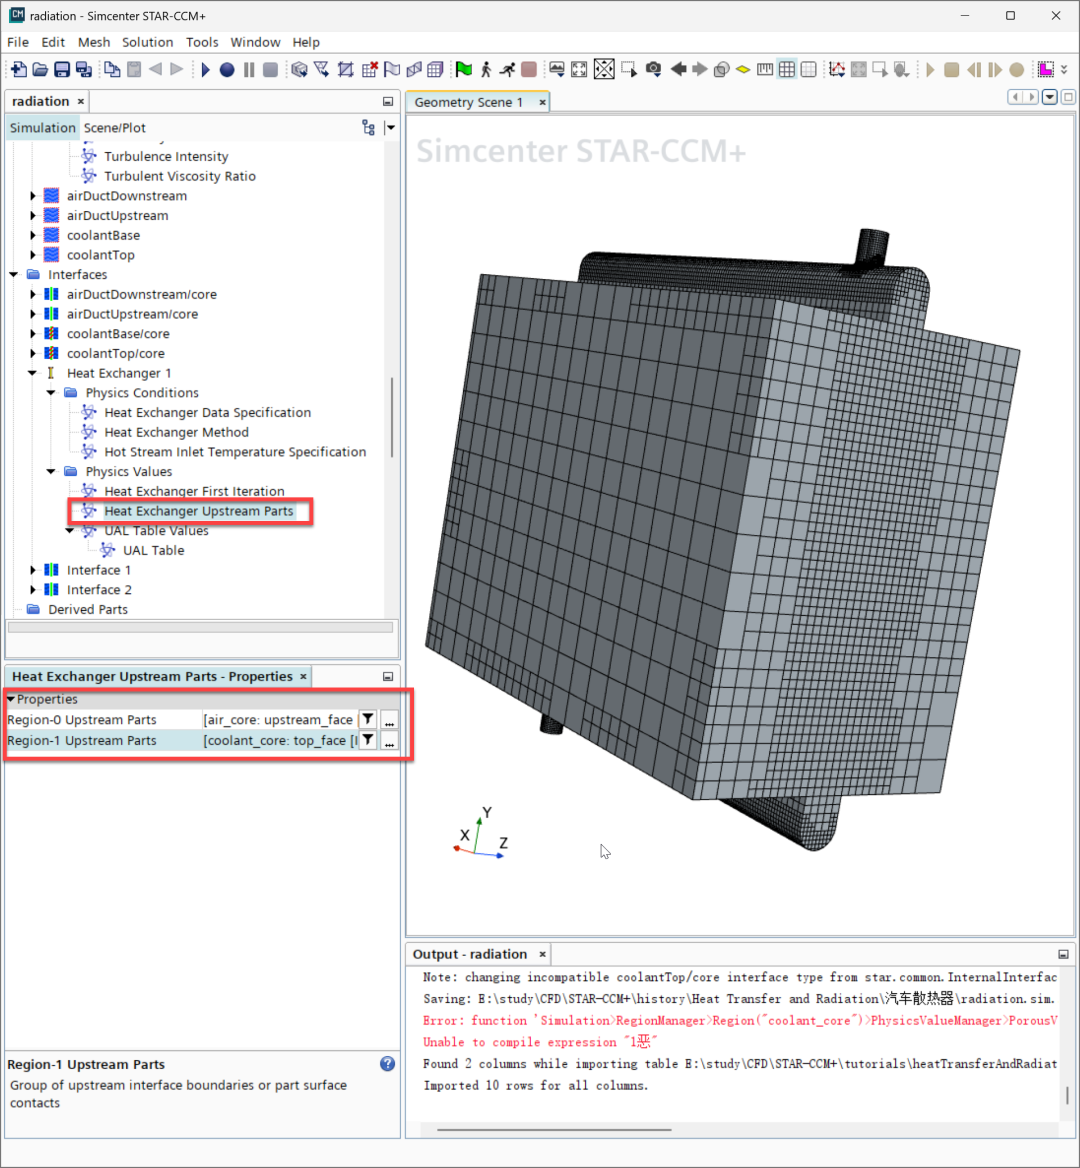Click the clear mesh red-X grid icon
Image resolution: width=1080 pixels, height=1168 pixels.
(x=369, y=69)
